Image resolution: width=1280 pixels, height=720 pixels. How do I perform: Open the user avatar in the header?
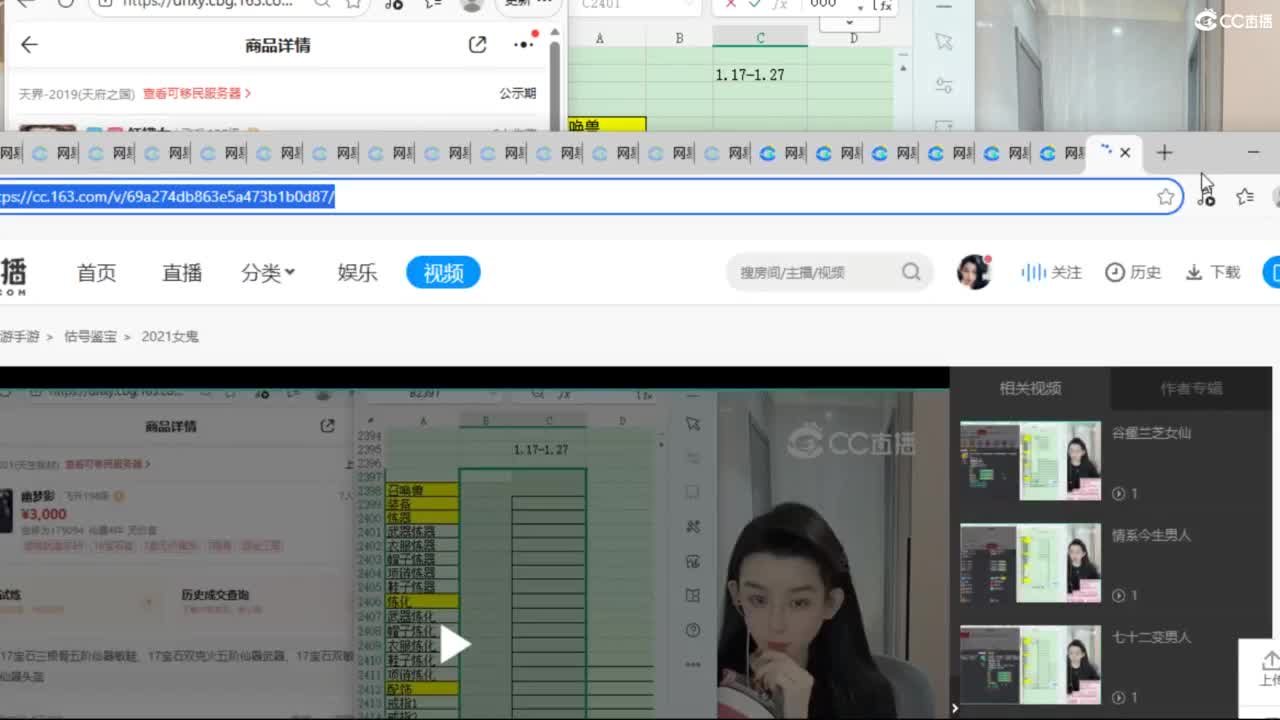pyautogui.click(x=974, y=272)
